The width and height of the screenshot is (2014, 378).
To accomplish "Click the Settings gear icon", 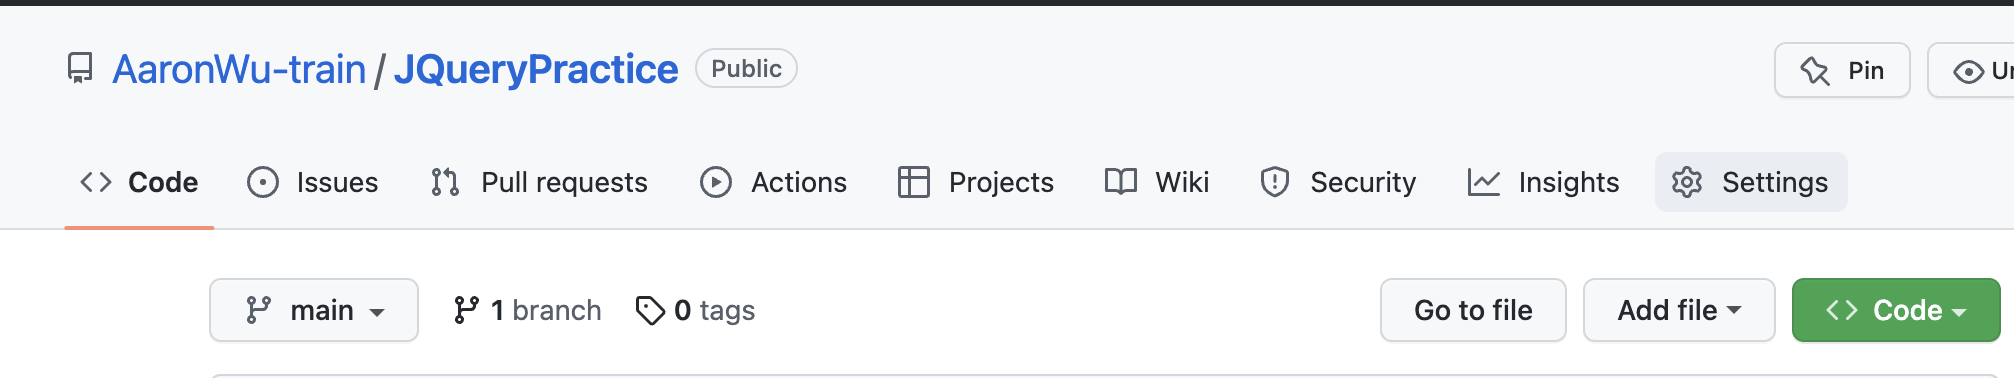I will (x=1687, y=182).
